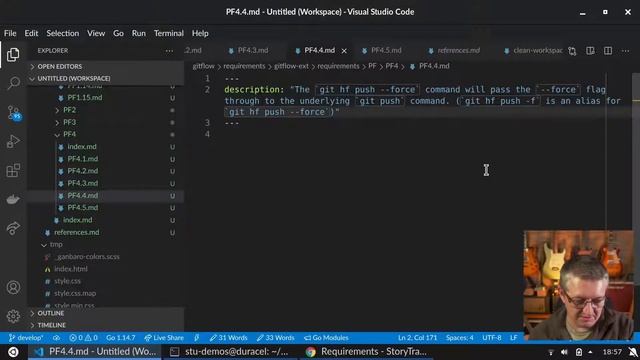This screenshot has height=360, width=640.
Task: Click the LF end of line selector
Action: 513,338
